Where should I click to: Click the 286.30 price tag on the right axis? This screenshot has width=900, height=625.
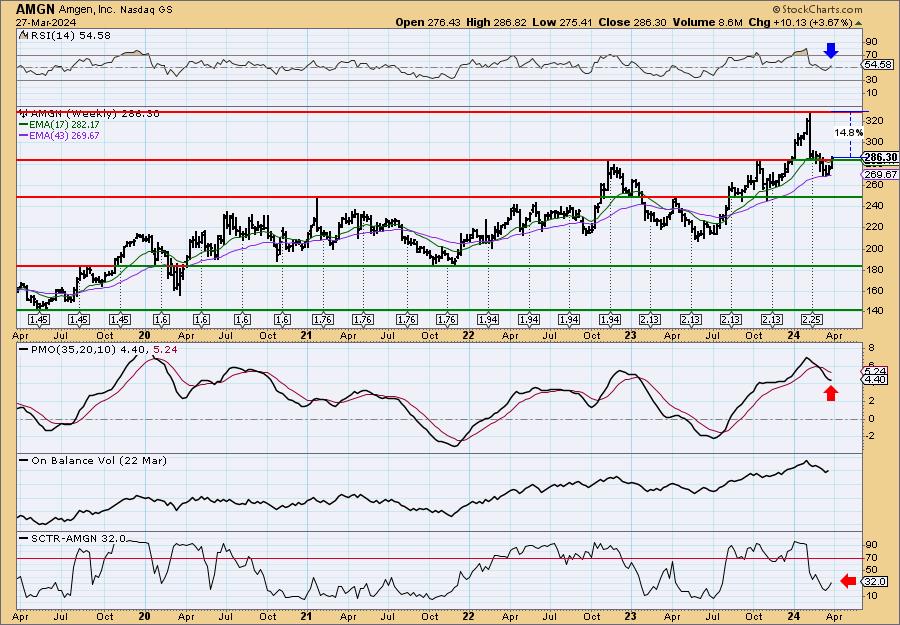point(880,157)
